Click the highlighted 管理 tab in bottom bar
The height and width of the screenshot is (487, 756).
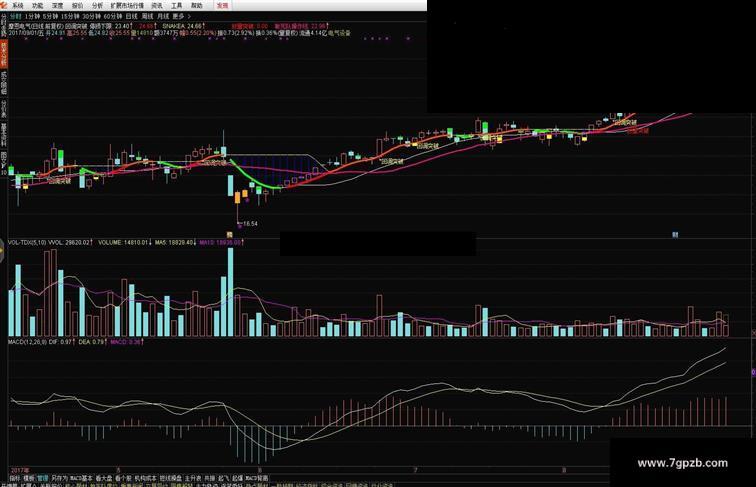click(x=43, y=478)
